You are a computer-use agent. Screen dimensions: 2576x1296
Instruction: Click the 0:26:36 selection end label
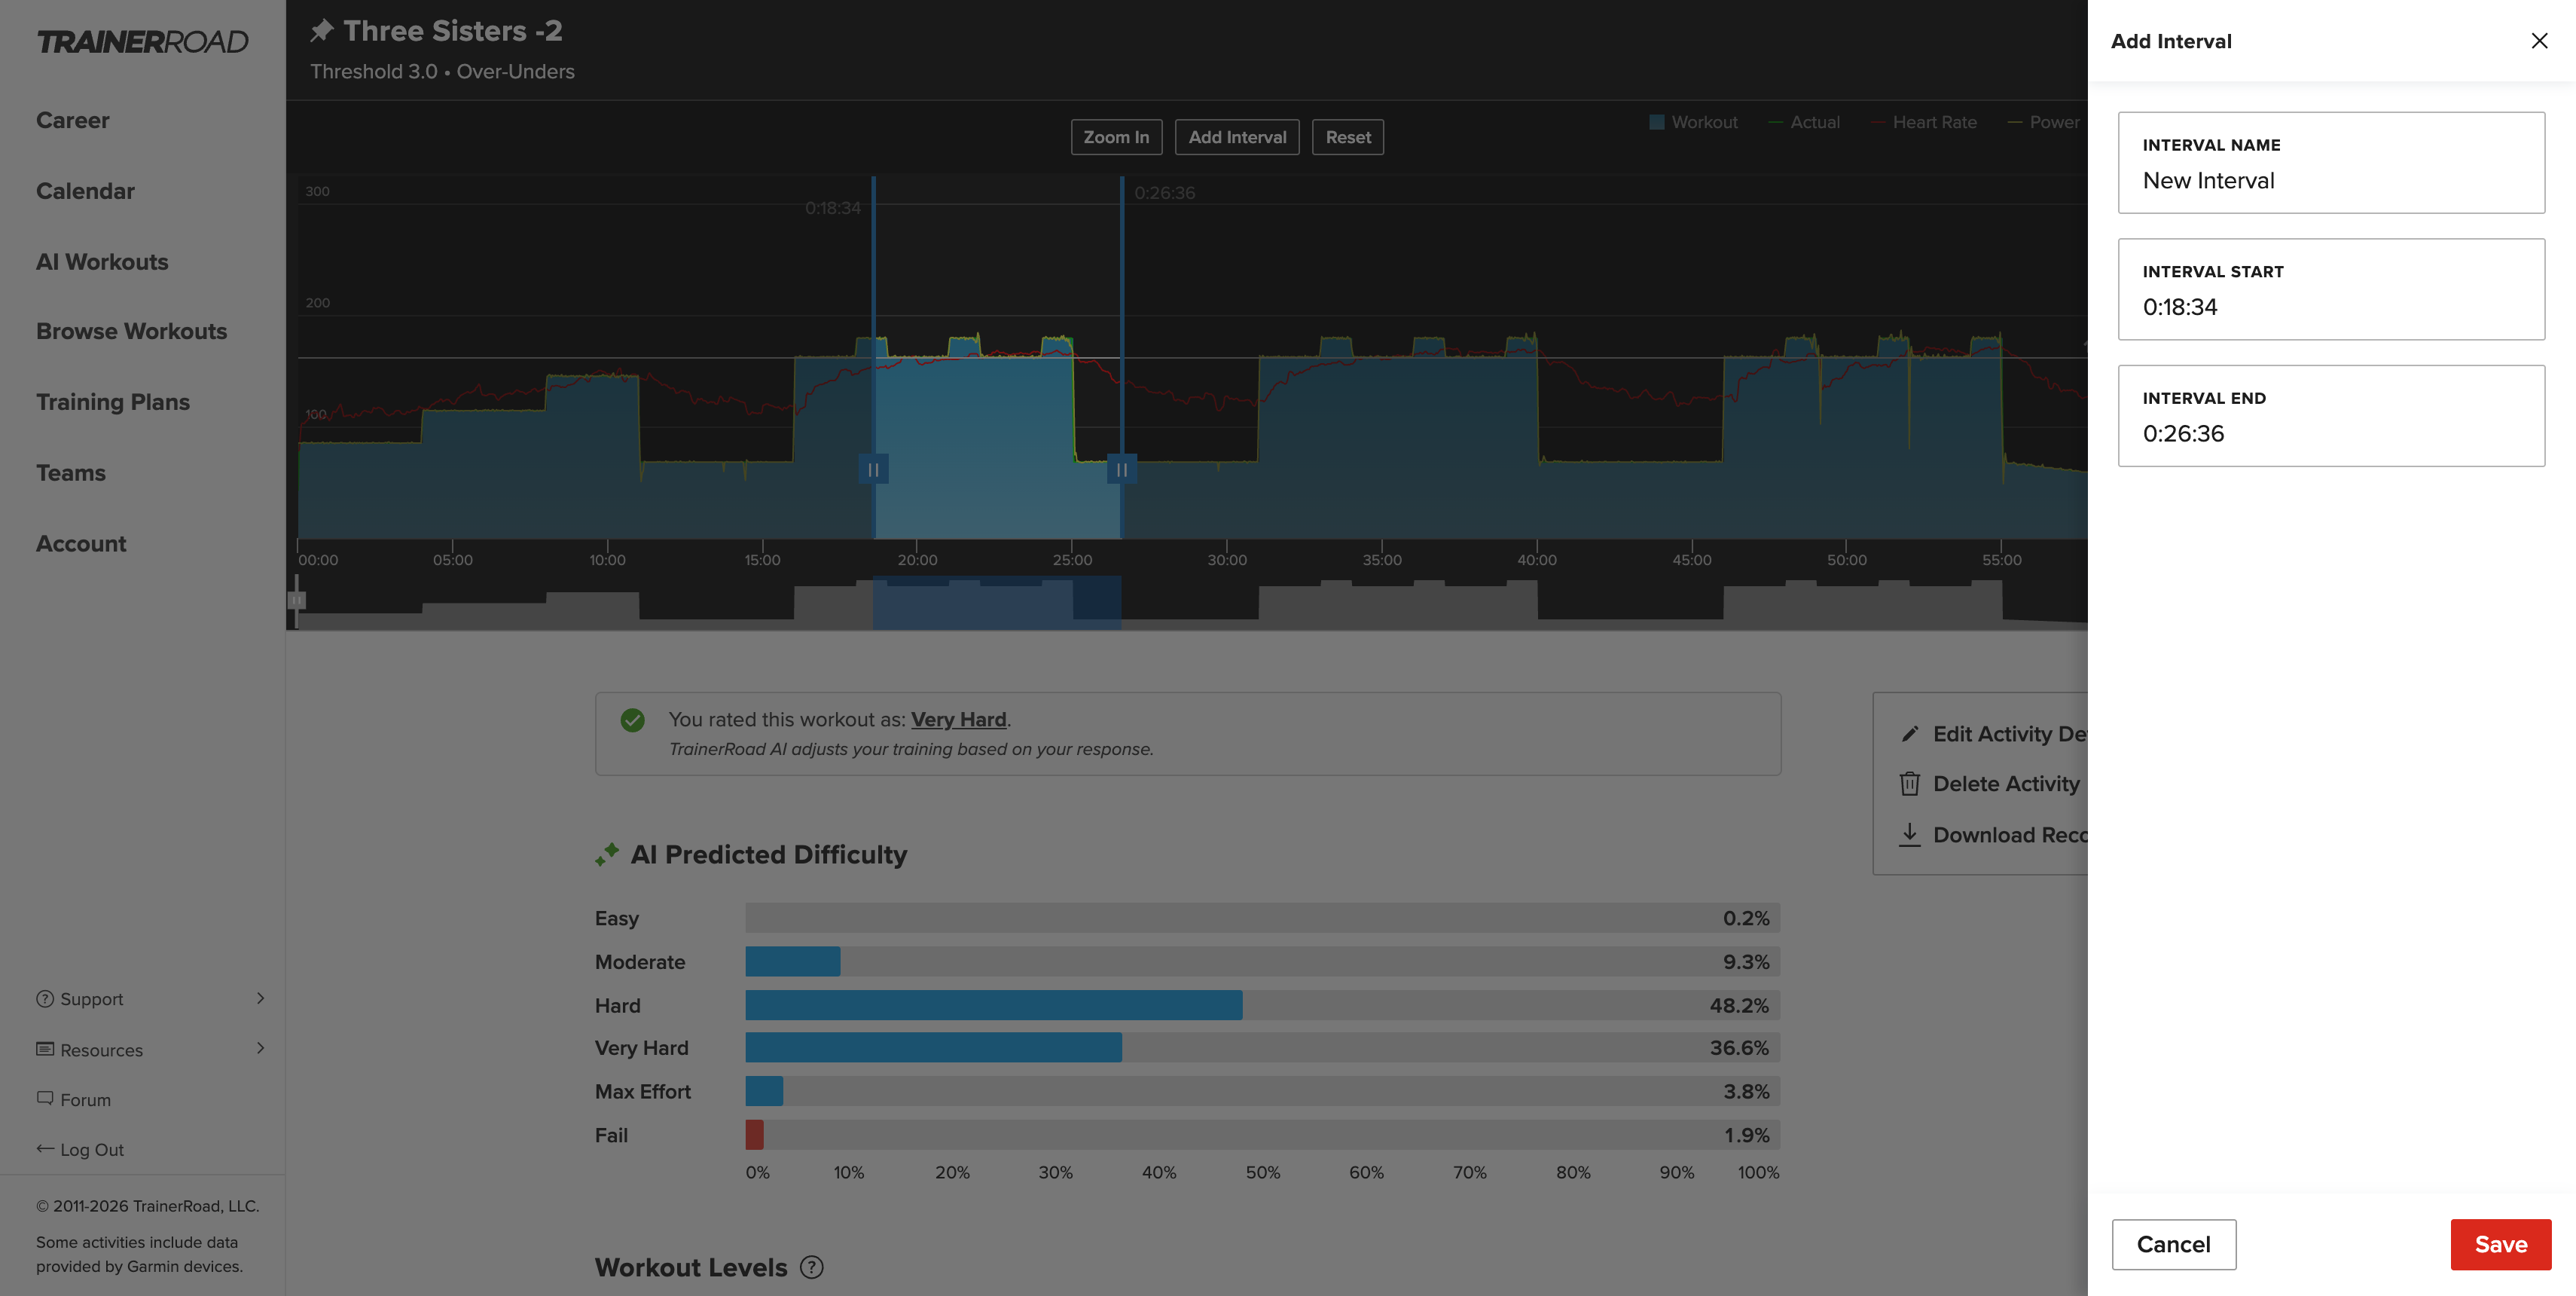pyautogui.click(x=1164, y=193)
